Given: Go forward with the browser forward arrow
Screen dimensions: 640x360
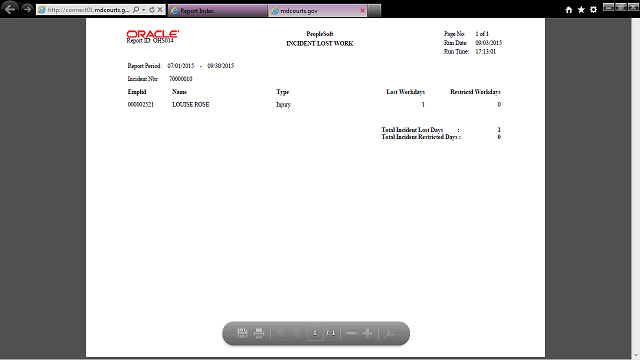Looking at the screenshot, I should click(27, 9).
